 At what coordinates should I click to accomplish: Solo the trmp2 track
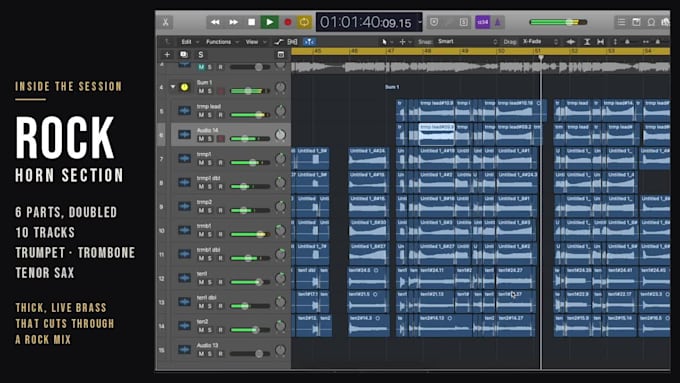coord(210,210)
